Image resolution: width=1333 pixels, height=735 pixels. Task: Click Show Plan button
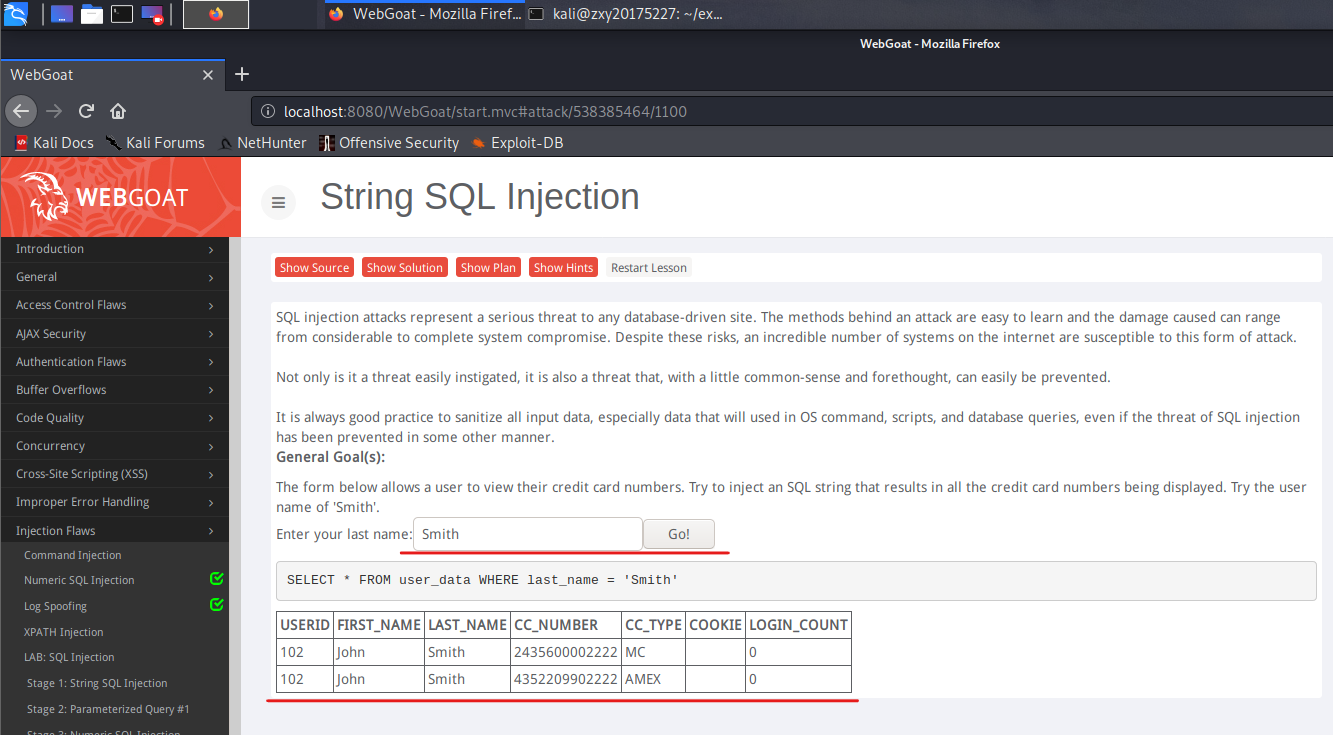tap(489, 267)
